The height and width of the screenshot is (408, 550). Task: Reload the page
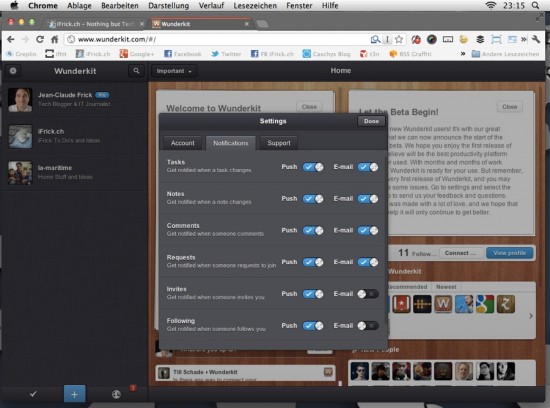tap(40, 39)
